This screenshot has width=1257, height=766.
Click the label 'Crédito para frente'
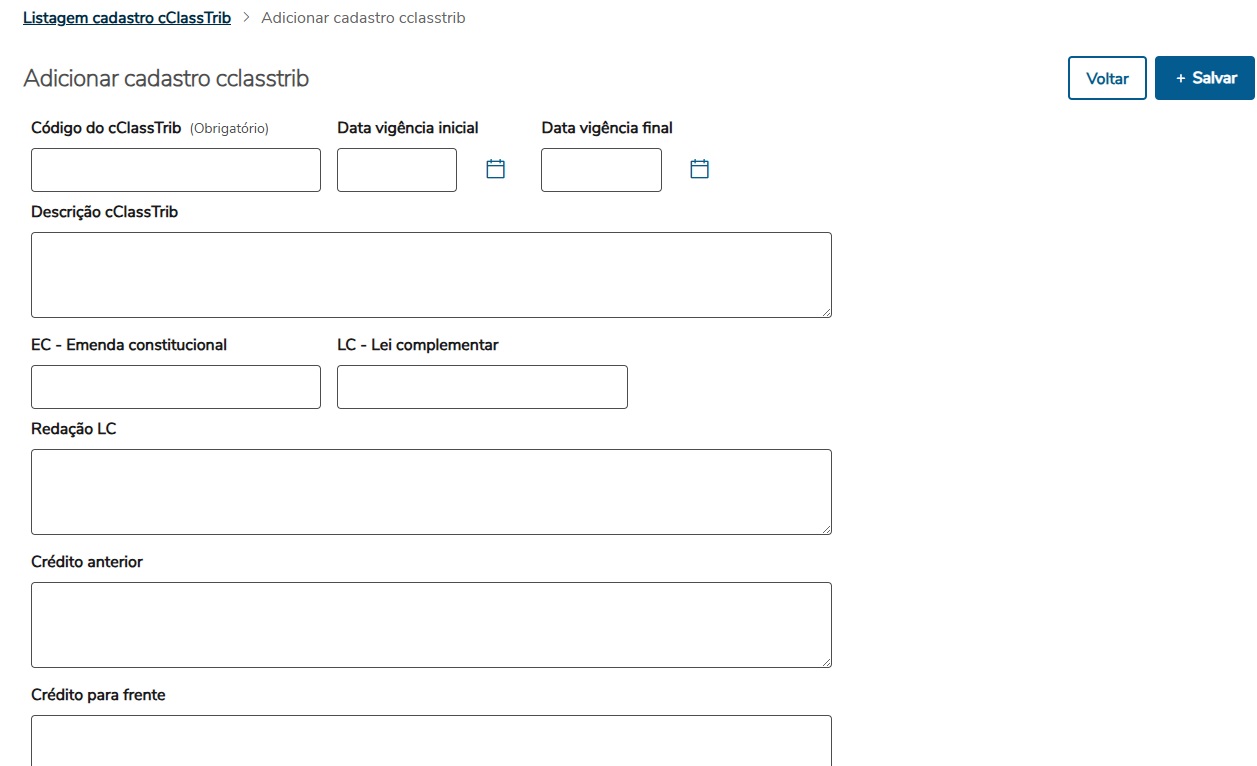click(98, 695)
